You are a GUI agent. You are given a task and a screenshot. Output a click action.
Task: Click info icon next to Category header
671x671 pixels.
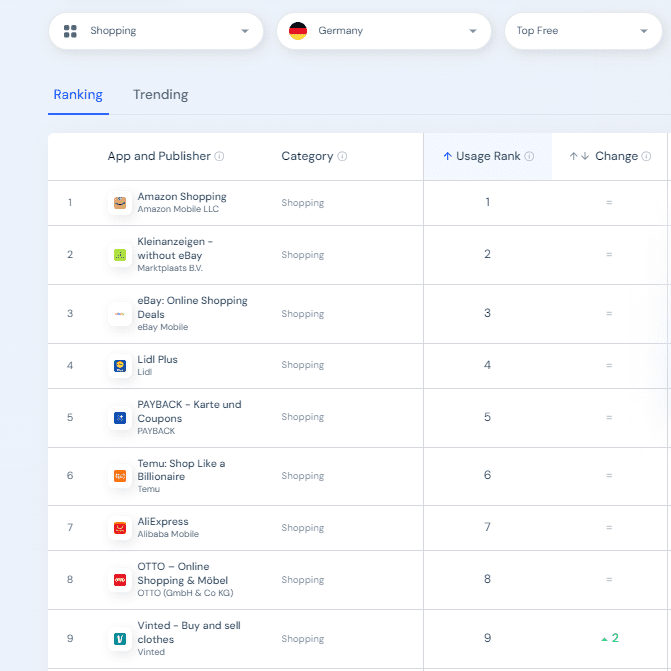[342, 156]
